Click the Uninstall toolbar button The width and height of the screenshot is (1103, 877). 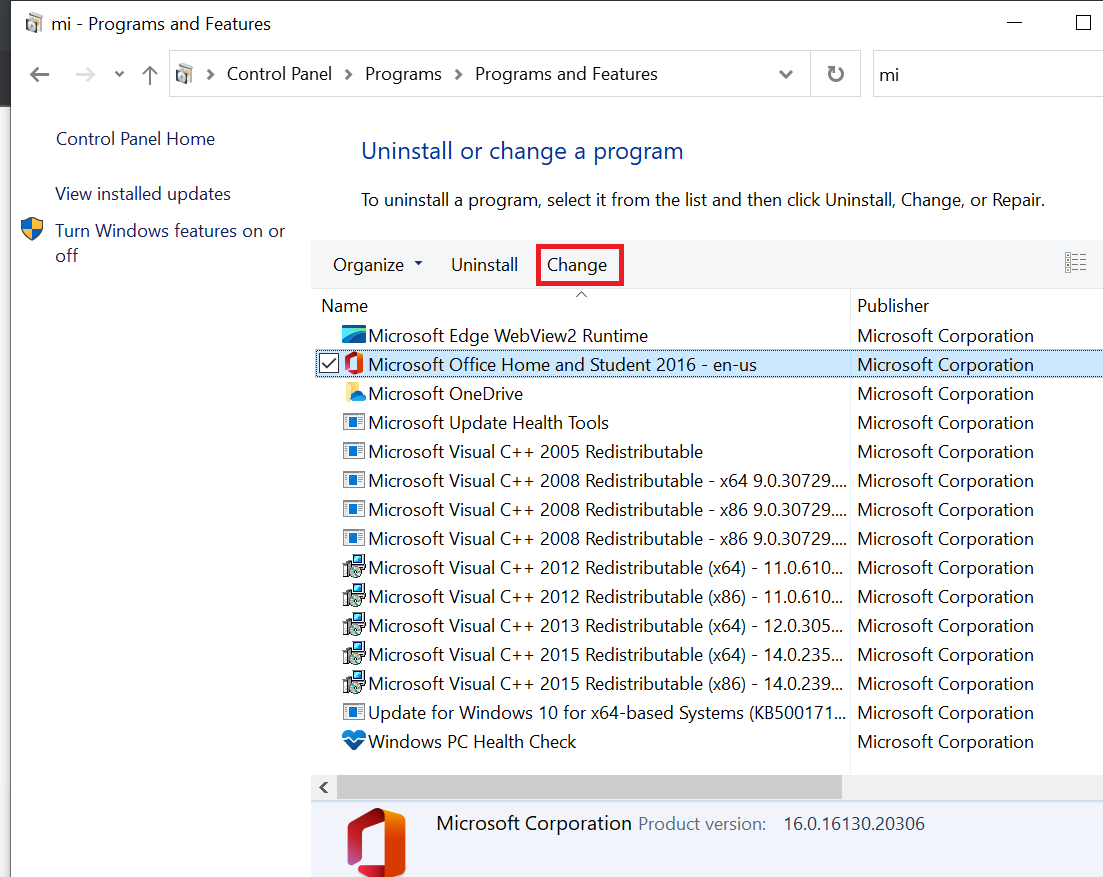484,264
